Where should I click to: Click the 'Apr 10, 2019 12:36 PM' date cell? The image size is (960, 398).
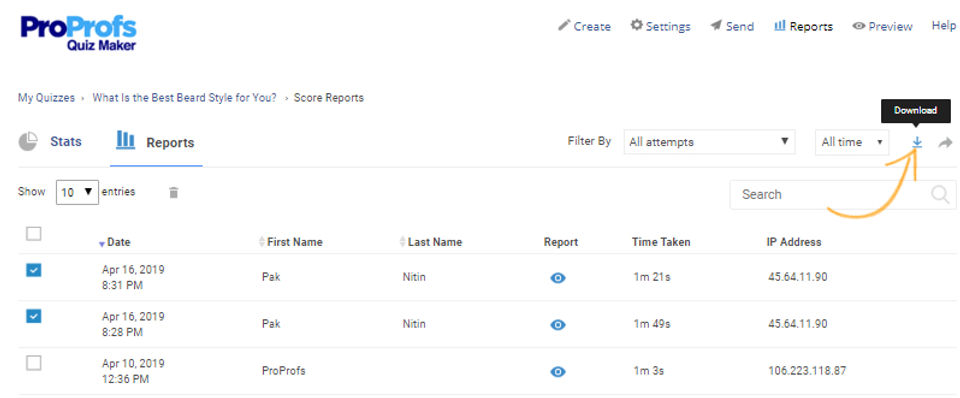tap(133, 371)
